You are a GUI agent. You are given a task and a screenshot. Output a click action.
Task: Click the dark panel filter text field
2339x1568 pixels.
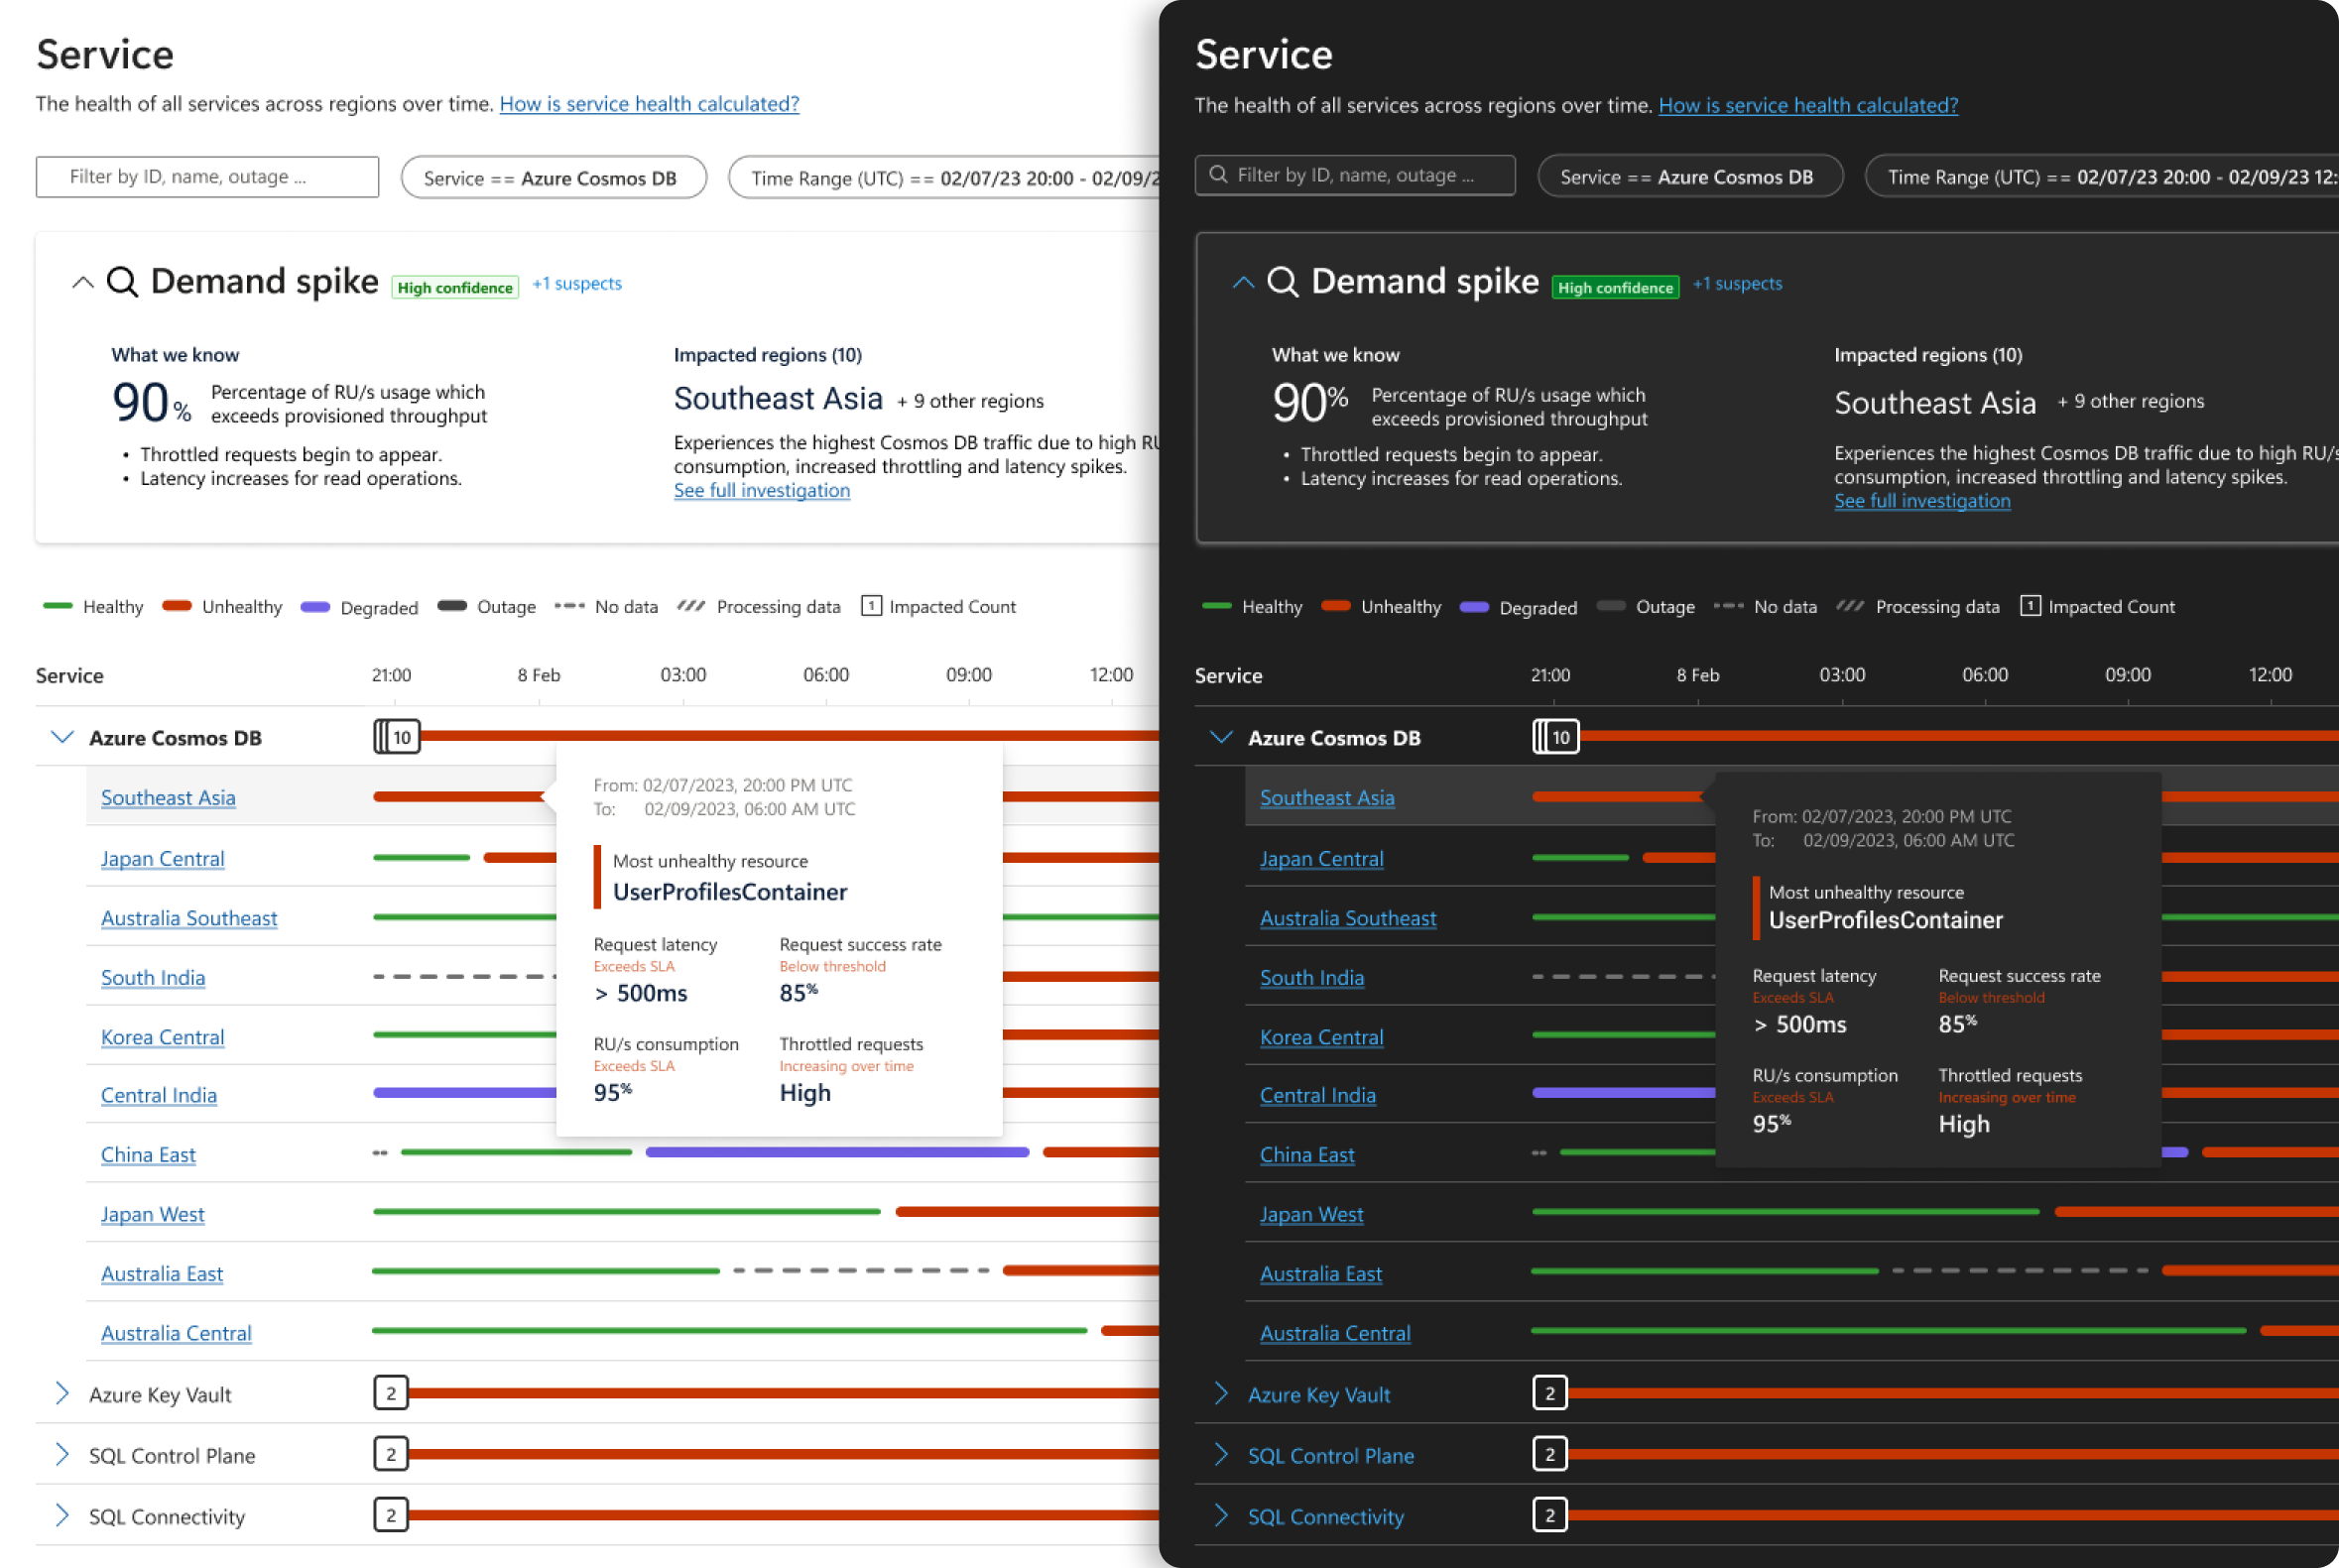pos(1355,175)
